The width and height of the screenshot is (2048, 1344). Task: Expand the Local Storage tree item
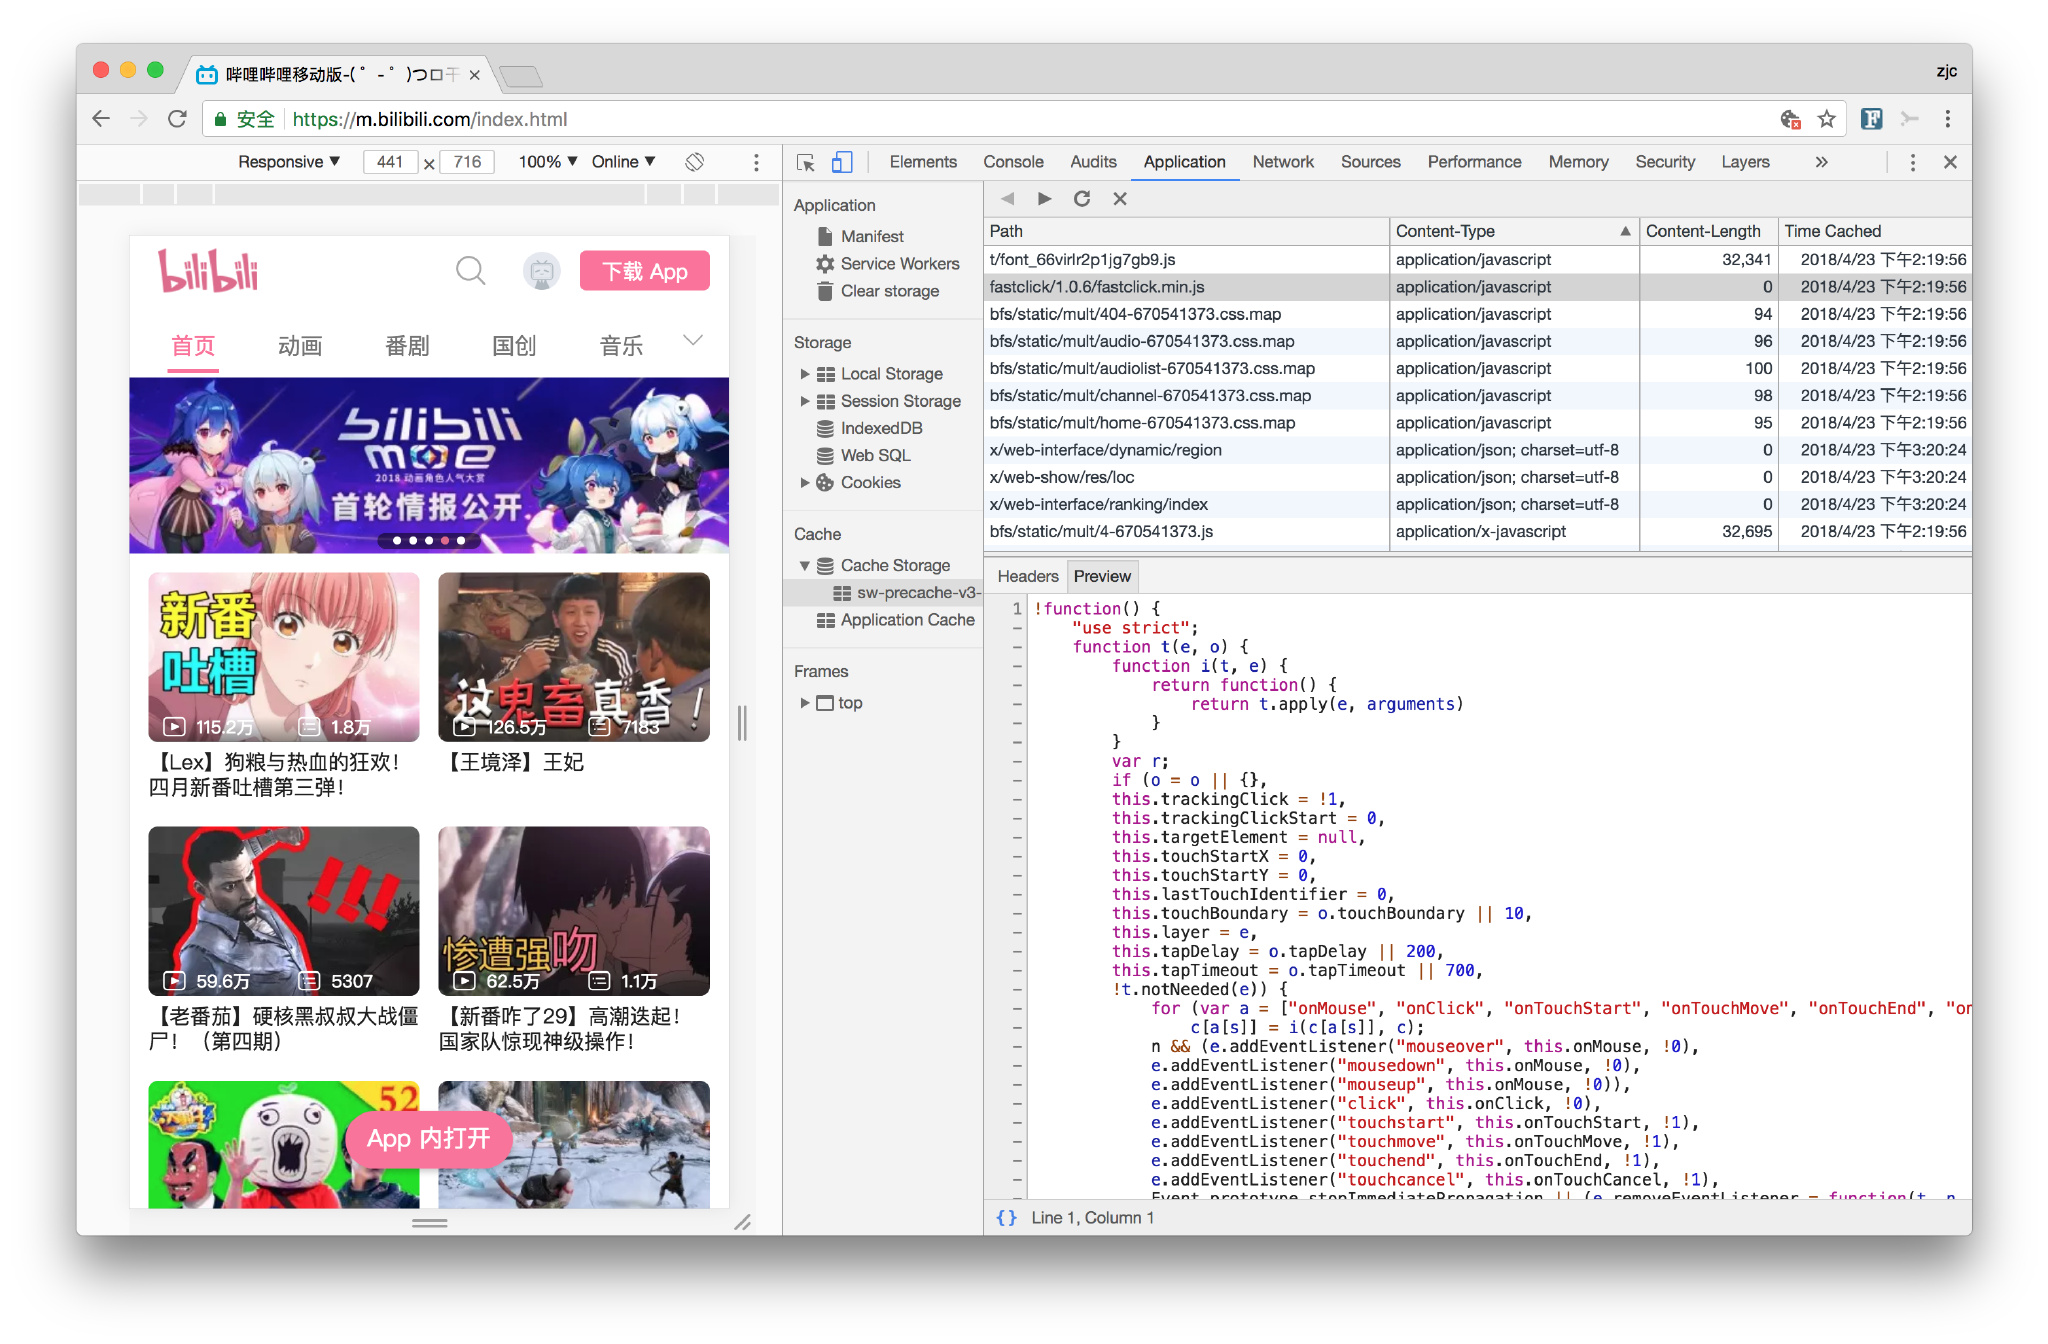pos(804,374)
